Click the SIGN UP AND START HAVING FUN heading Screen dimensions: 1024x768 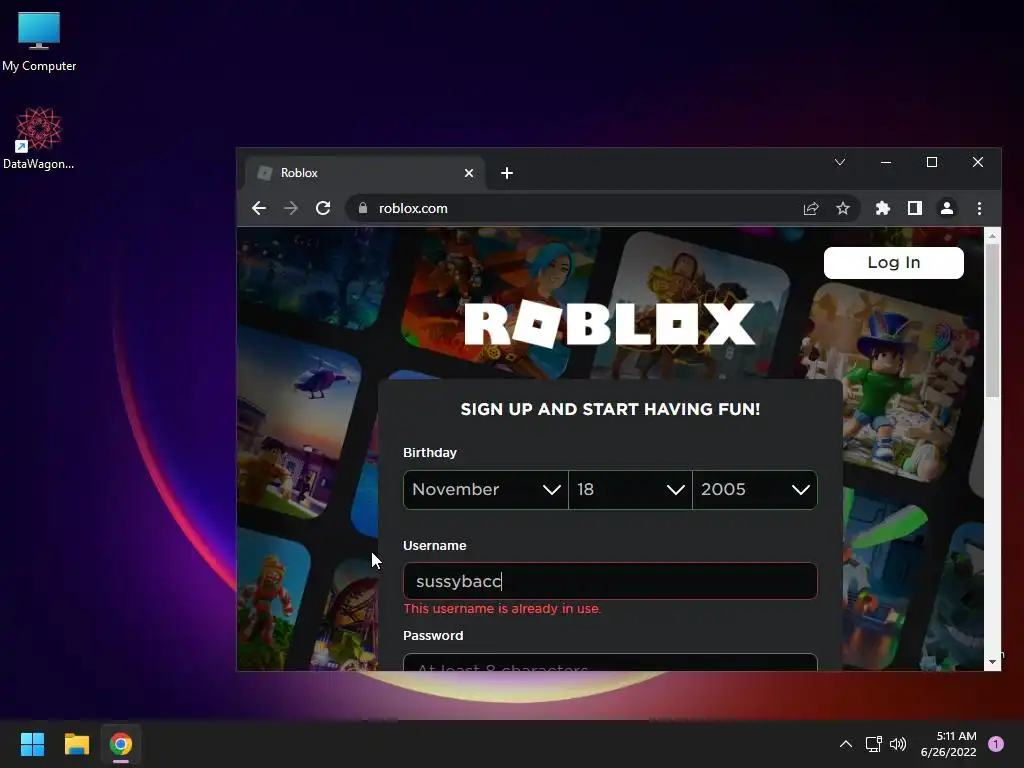pyautogui.click(x=610, y=409)
